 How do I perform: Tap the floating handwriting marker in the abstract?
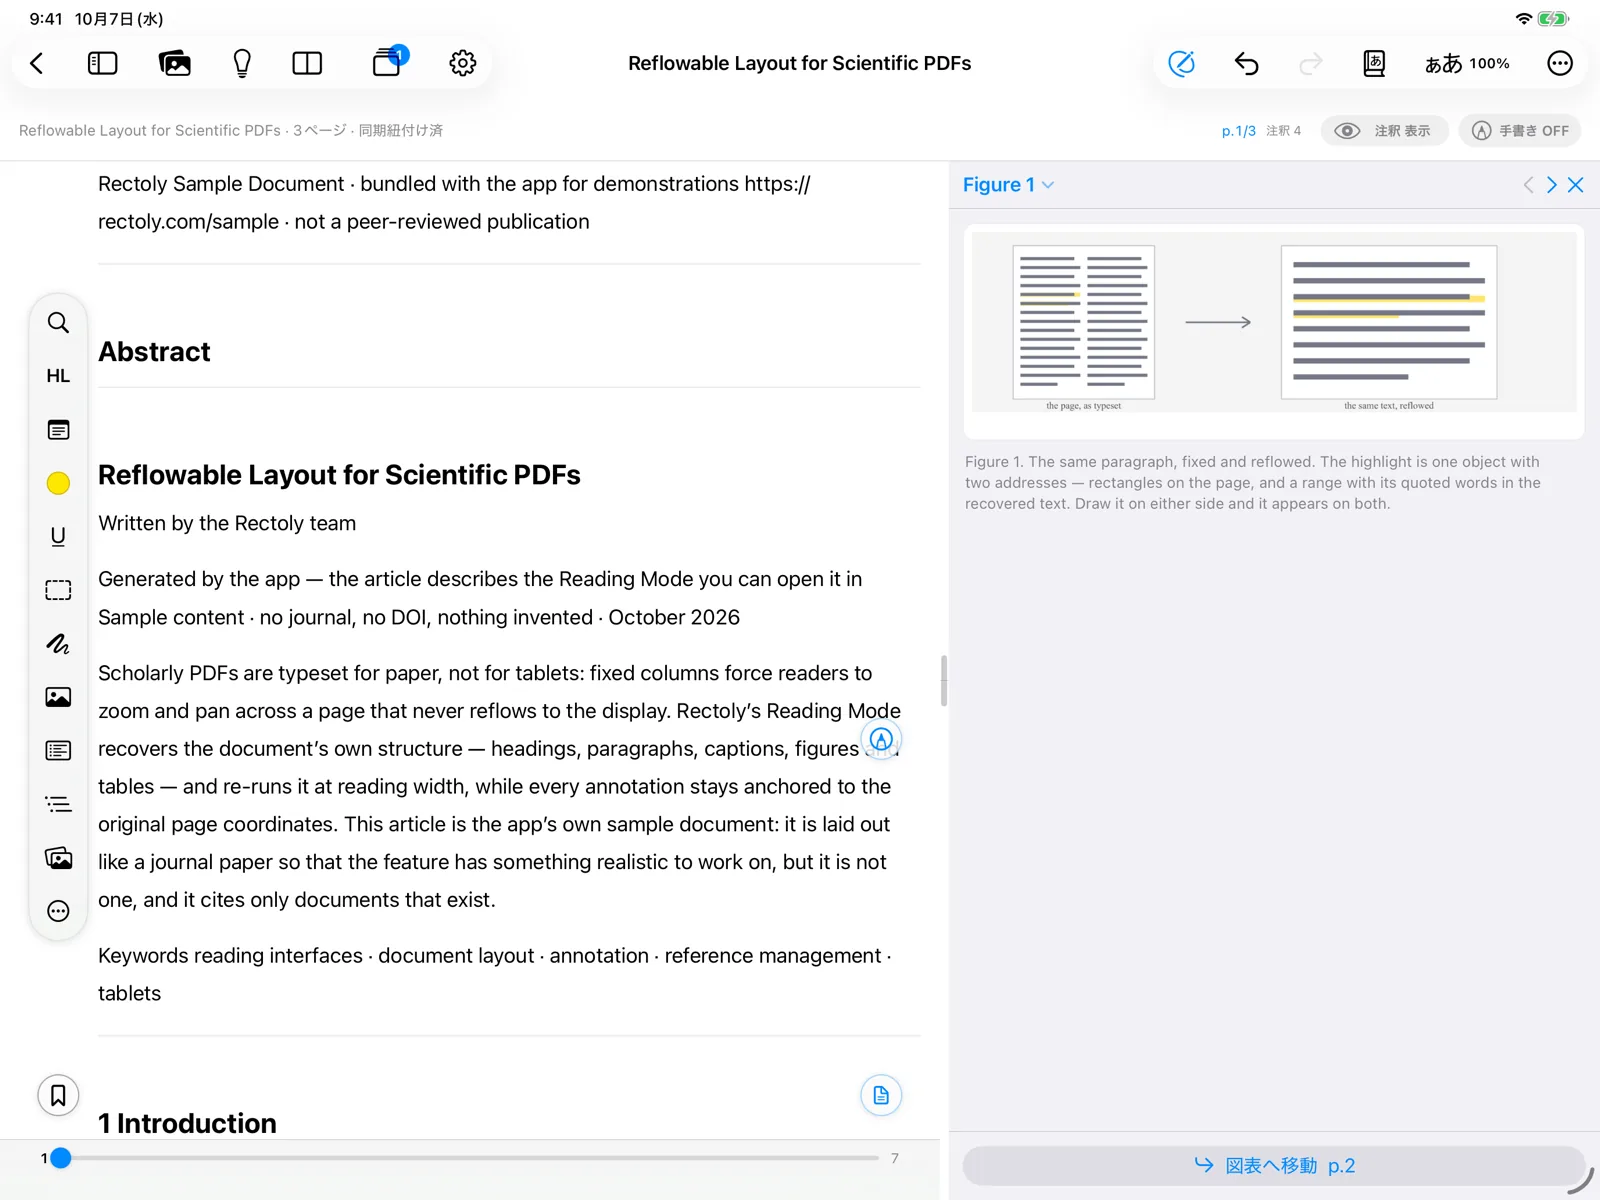[881, 740]
